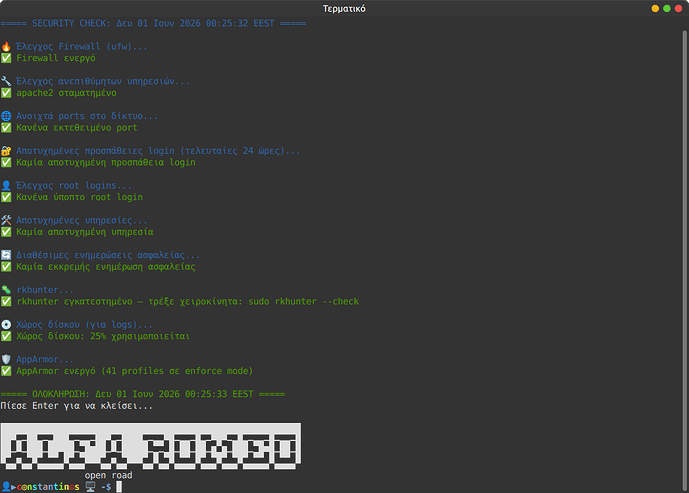Click the text 'AppArmor...' heading
The width and height of the screenshot is (689, 493).
[45, 359]
